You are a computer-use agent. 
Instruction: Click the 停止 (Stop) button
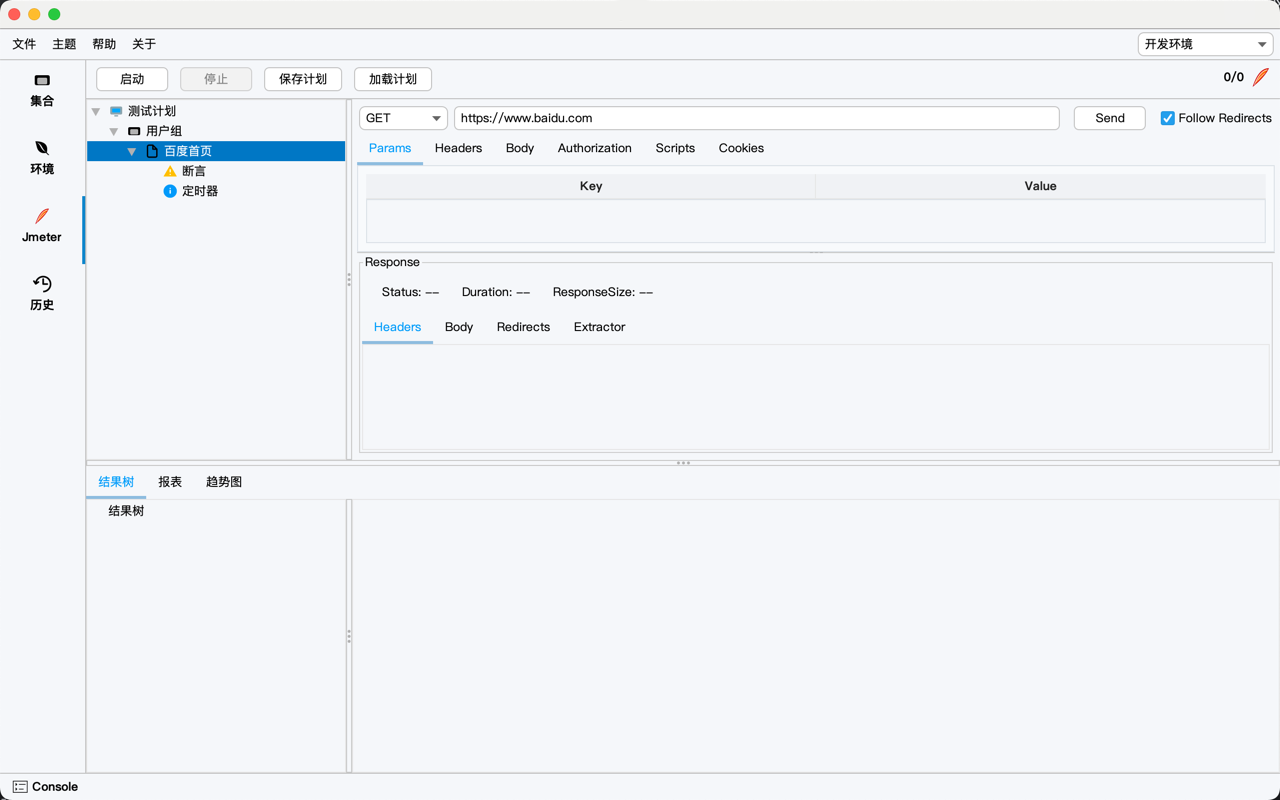(x=216, y=79)
